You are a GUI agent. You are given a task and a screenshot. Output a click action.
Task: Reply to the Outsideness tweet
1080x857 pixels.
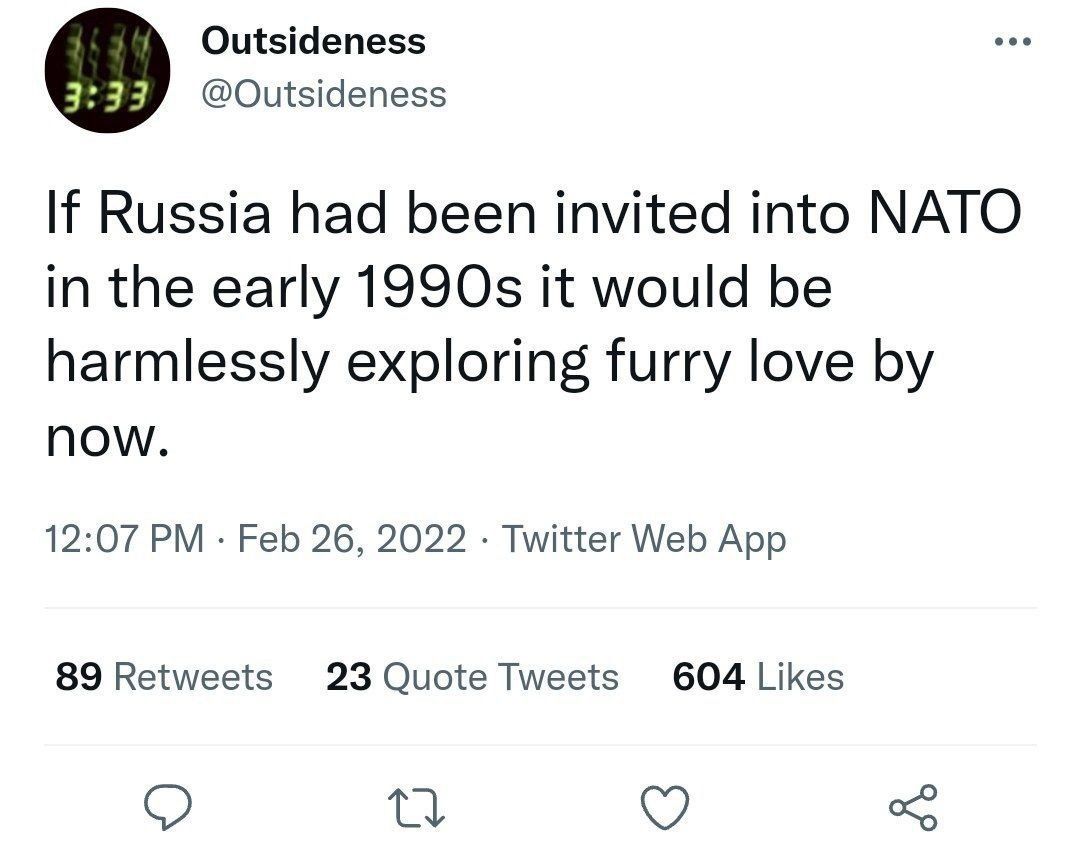[x=166, y=806]
